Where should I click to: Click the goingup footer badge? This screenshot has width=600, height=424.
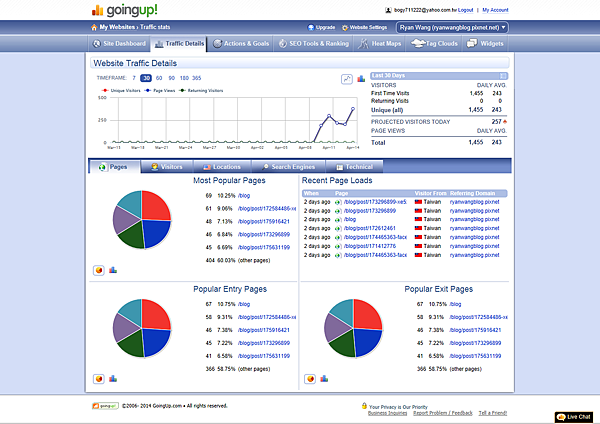click(x=105, y=406)
